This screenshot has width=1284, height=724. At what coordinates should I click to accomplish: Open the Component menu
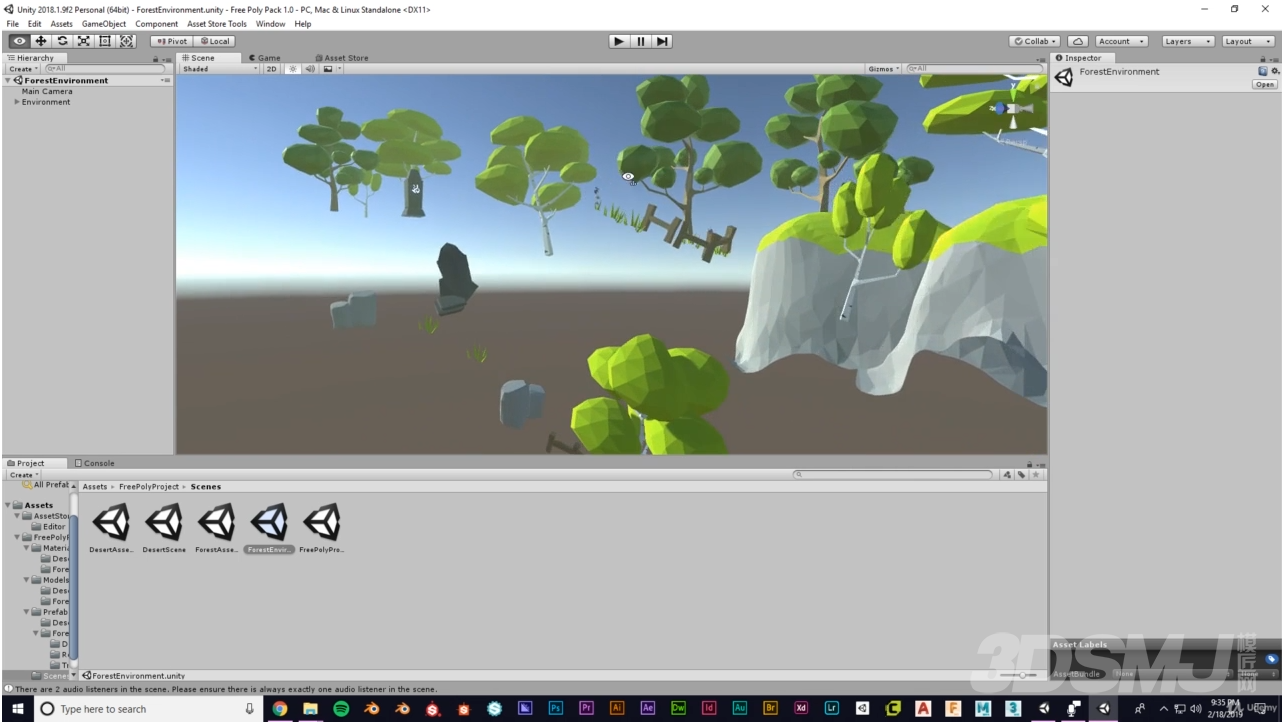pyautogui.click(x=156, y=24)
